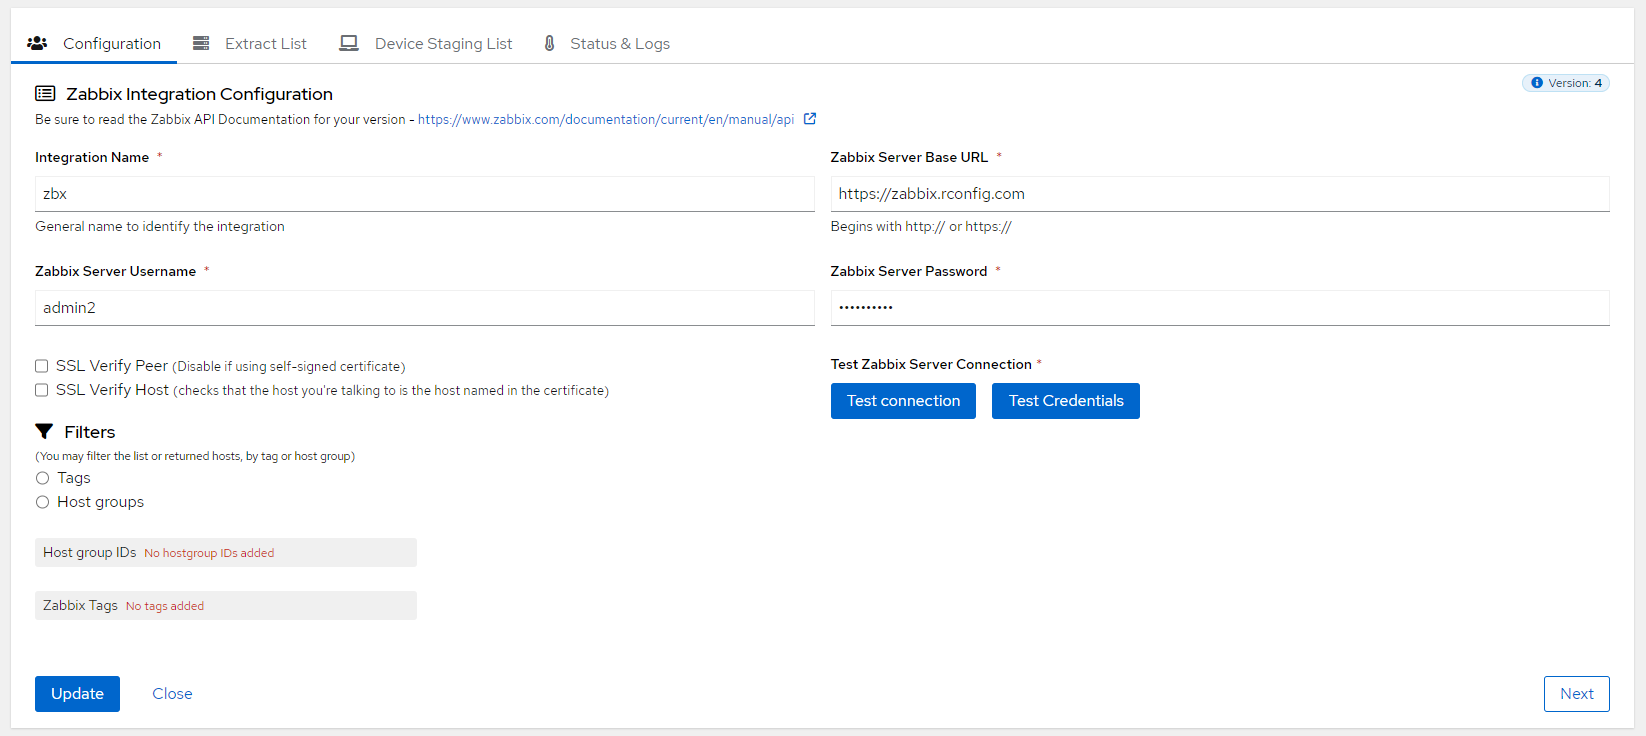Click the Zabbix Integration Configuration list icon

click(x=45, y=93)
